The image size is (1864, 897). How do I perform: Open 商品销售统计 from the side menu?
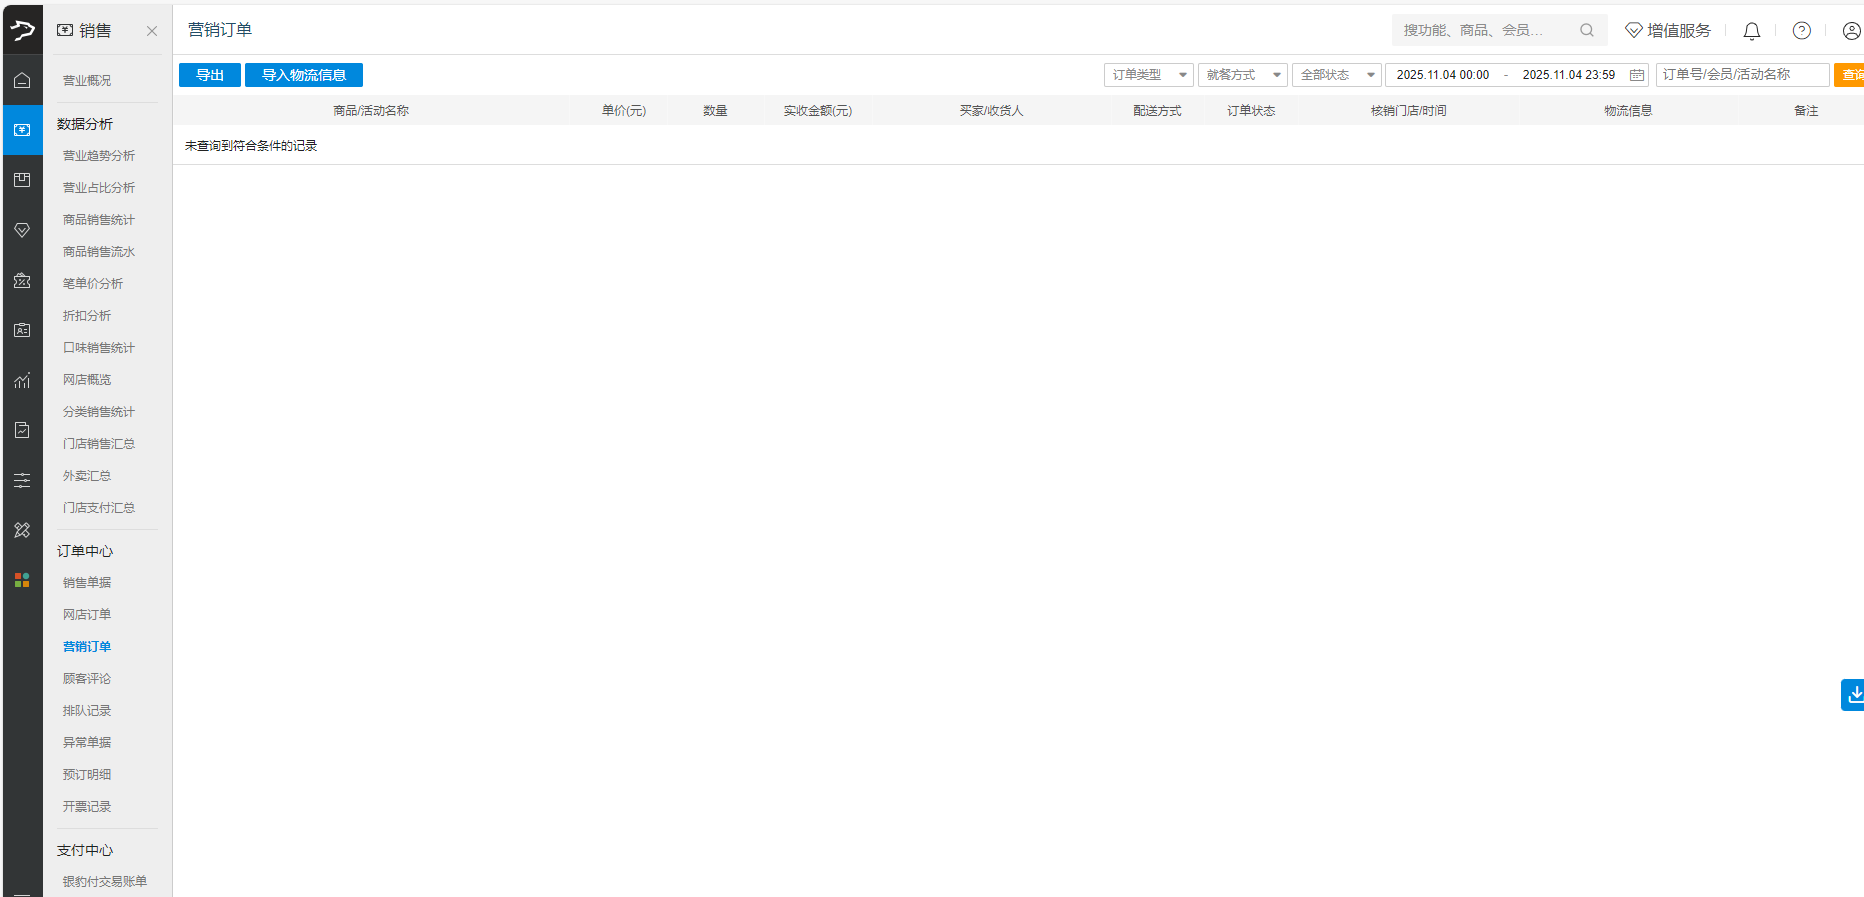point(98,220)
